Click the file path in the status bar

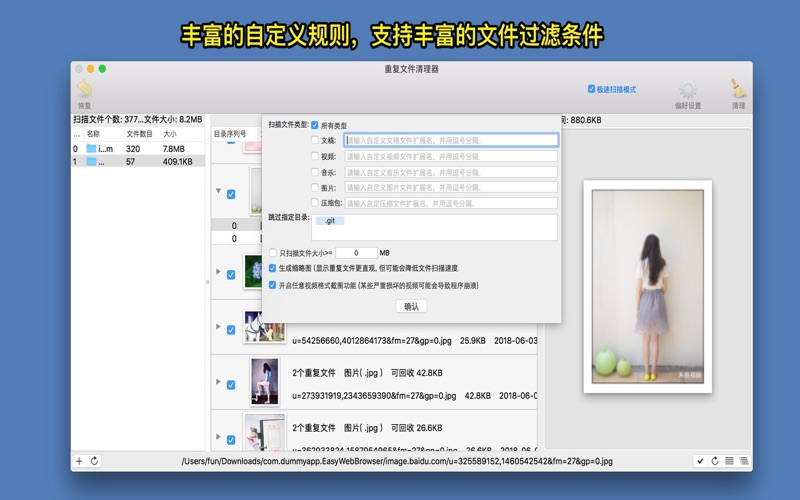[x=397, y=461]
